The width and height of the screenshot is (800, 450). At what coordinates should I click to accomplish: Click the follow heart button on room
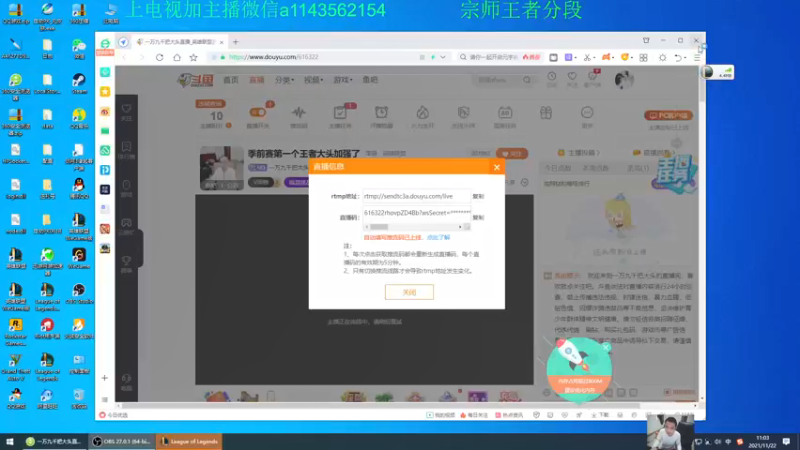click(x=511, y=154)
